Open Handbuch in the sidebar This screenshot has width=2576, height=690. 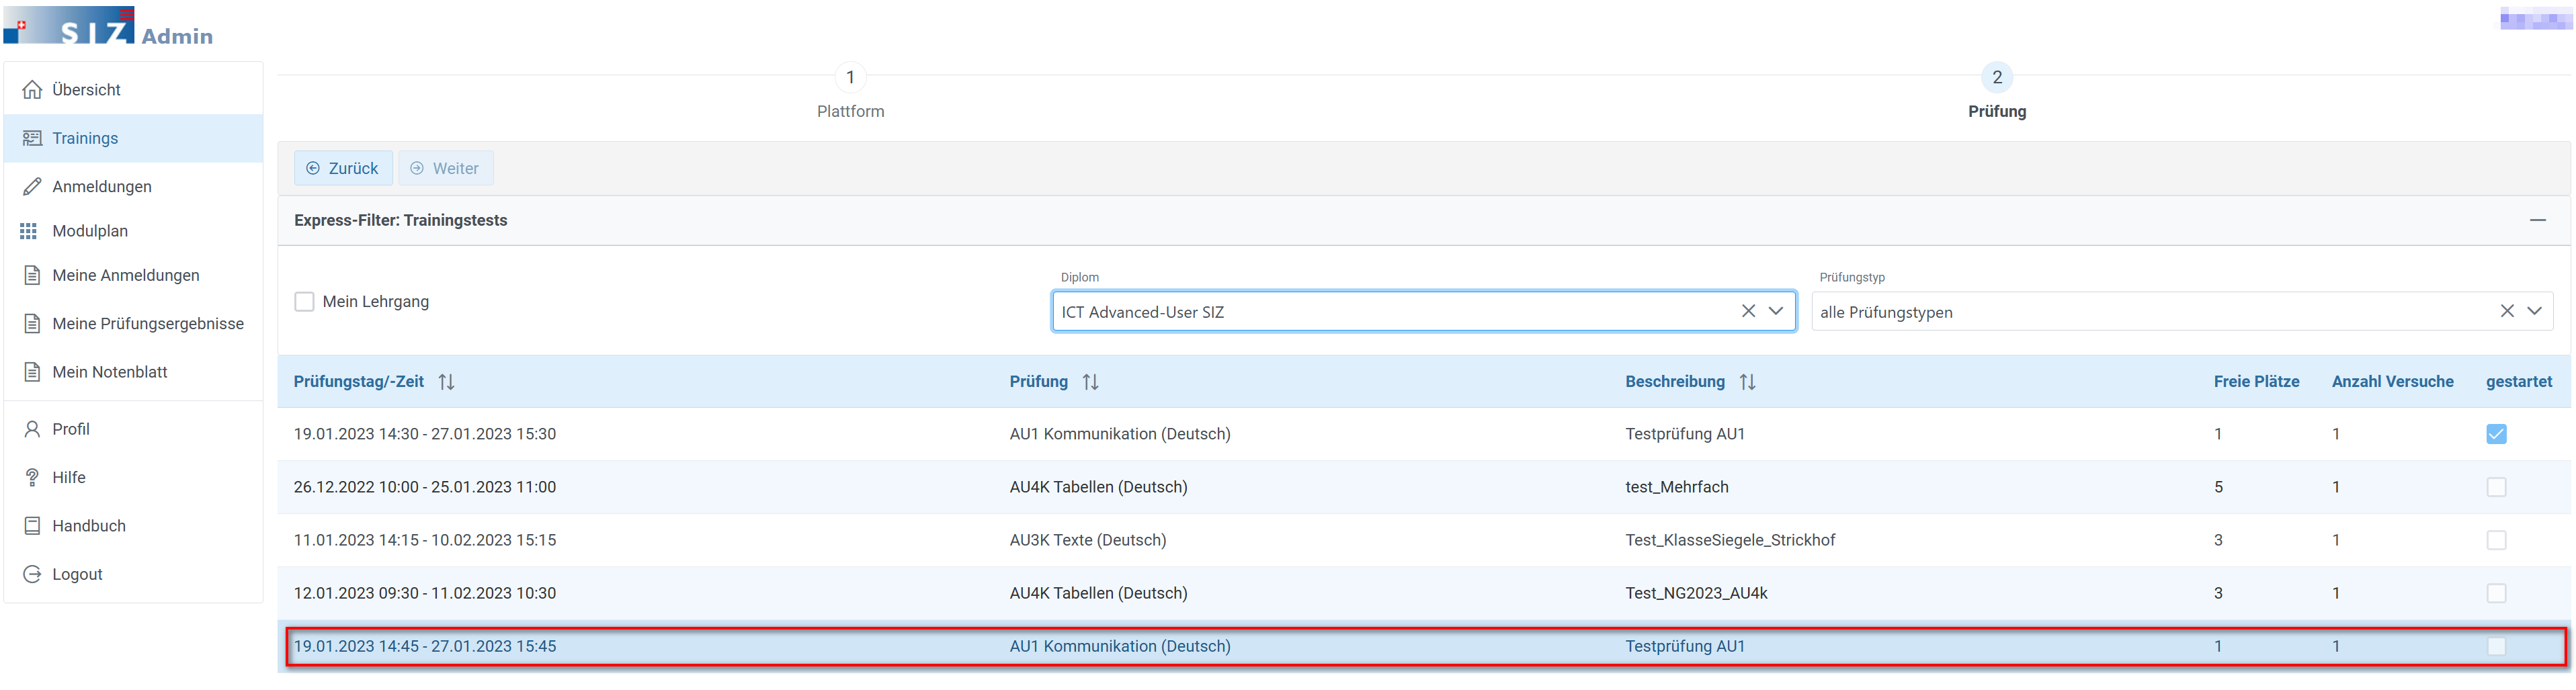(x=134, y=526)
